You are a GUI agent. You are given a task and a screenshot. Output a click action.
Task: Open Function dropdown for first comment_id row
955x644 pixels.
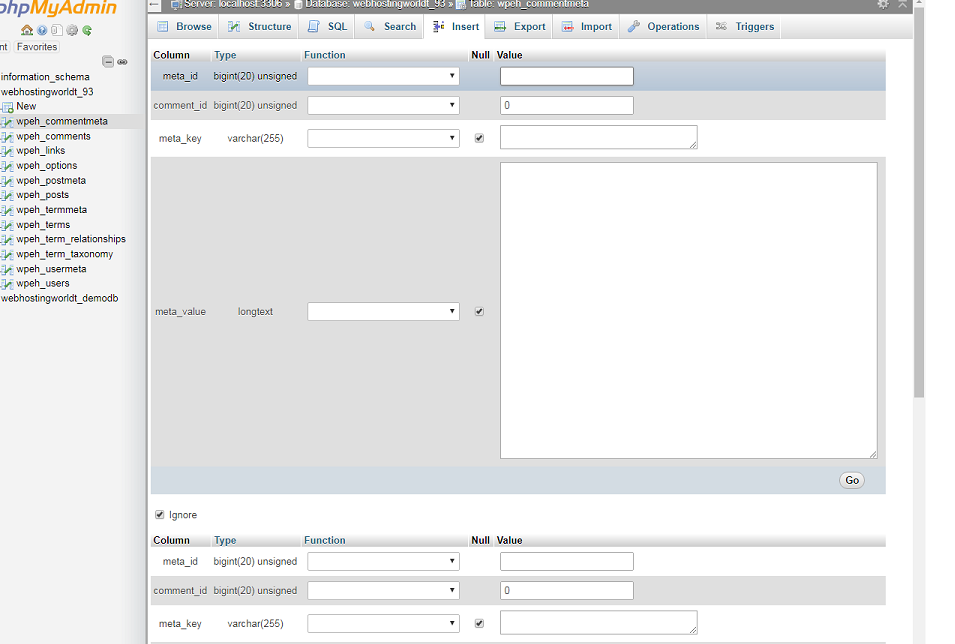[383, 105]
